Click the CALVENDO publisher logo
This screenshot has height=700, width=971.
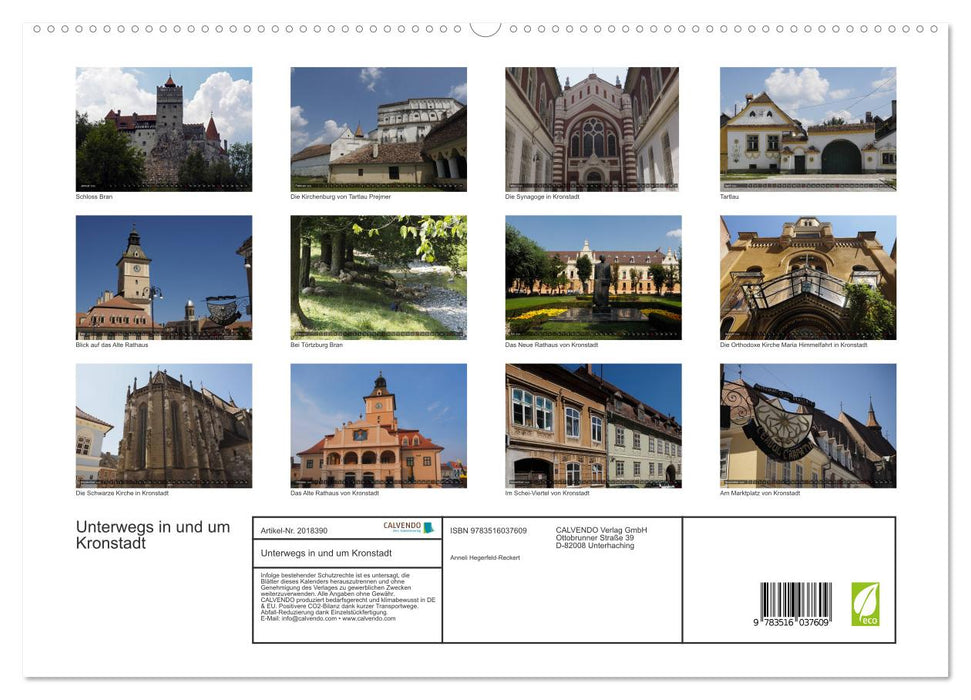tap(408, 528)
